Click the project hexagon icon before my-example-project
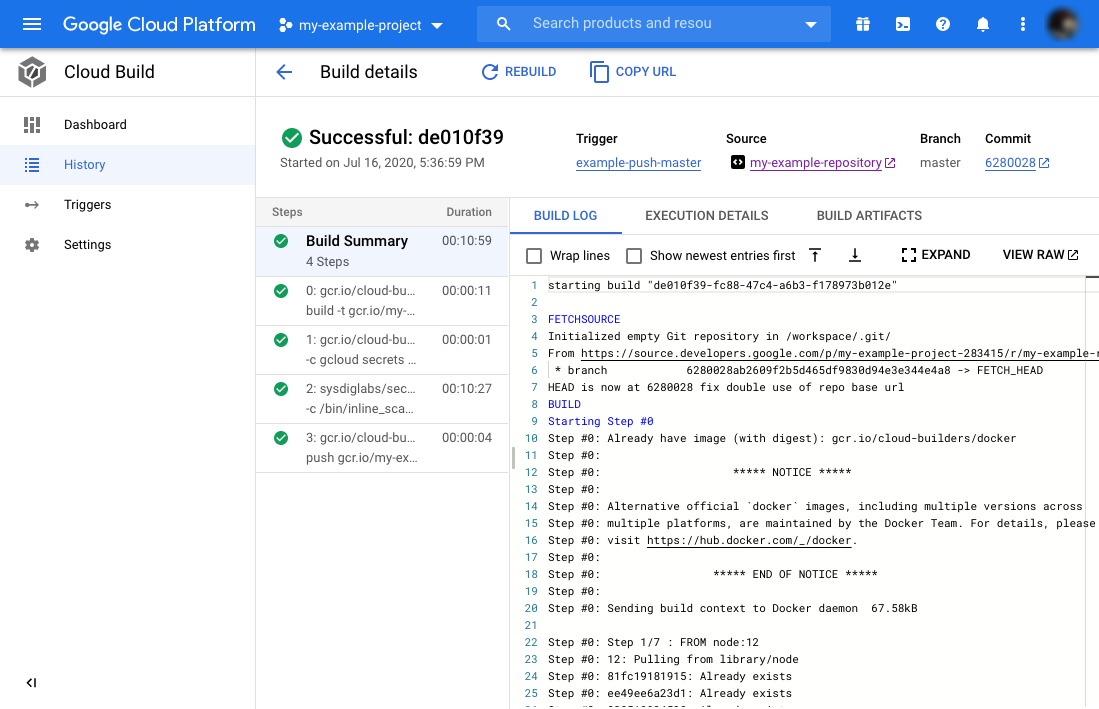Image resolution: width=1099 pixels, height=709 pixels. click(x=285, y=25)
